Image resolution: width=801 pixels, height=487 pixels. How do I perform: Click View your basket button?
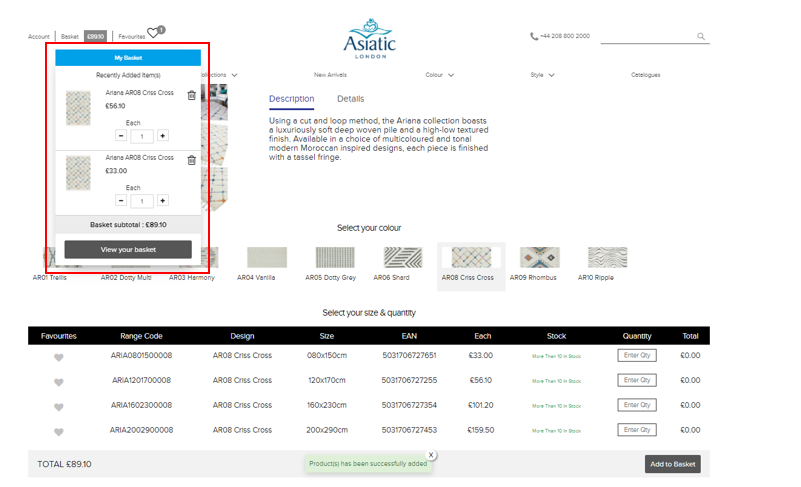(128, 249)
